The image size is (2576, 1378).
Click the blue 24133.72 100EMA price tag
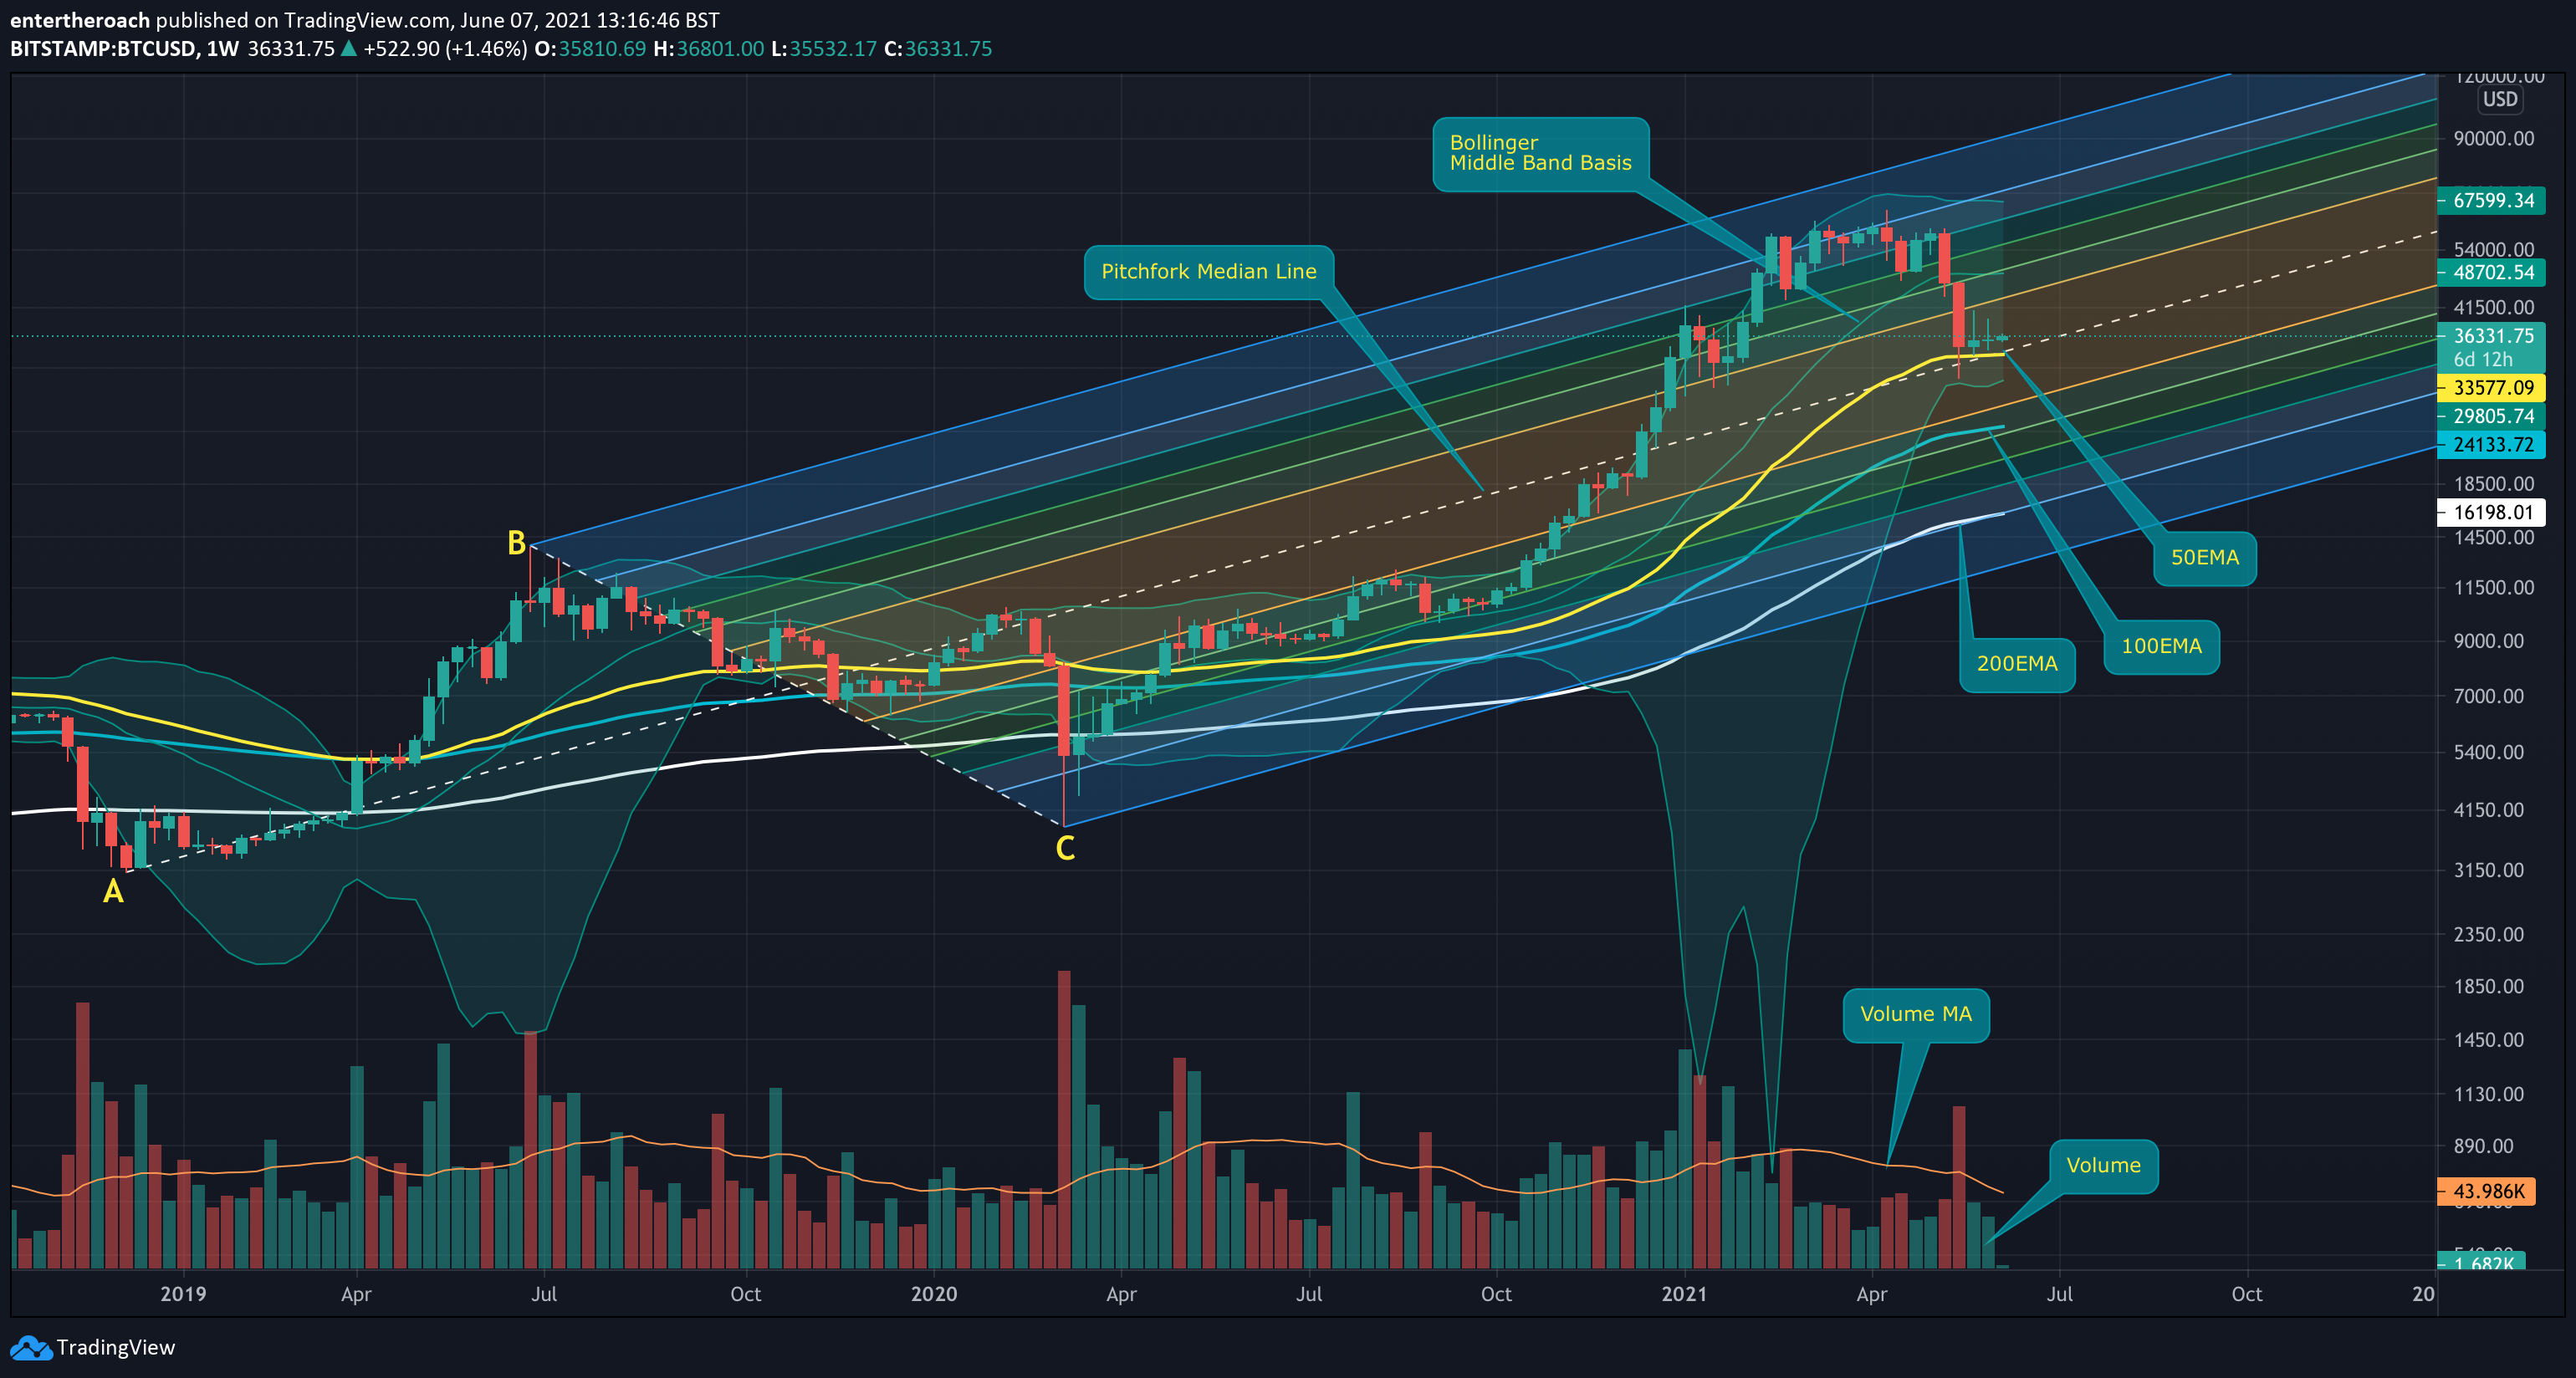coord(2492,445)
